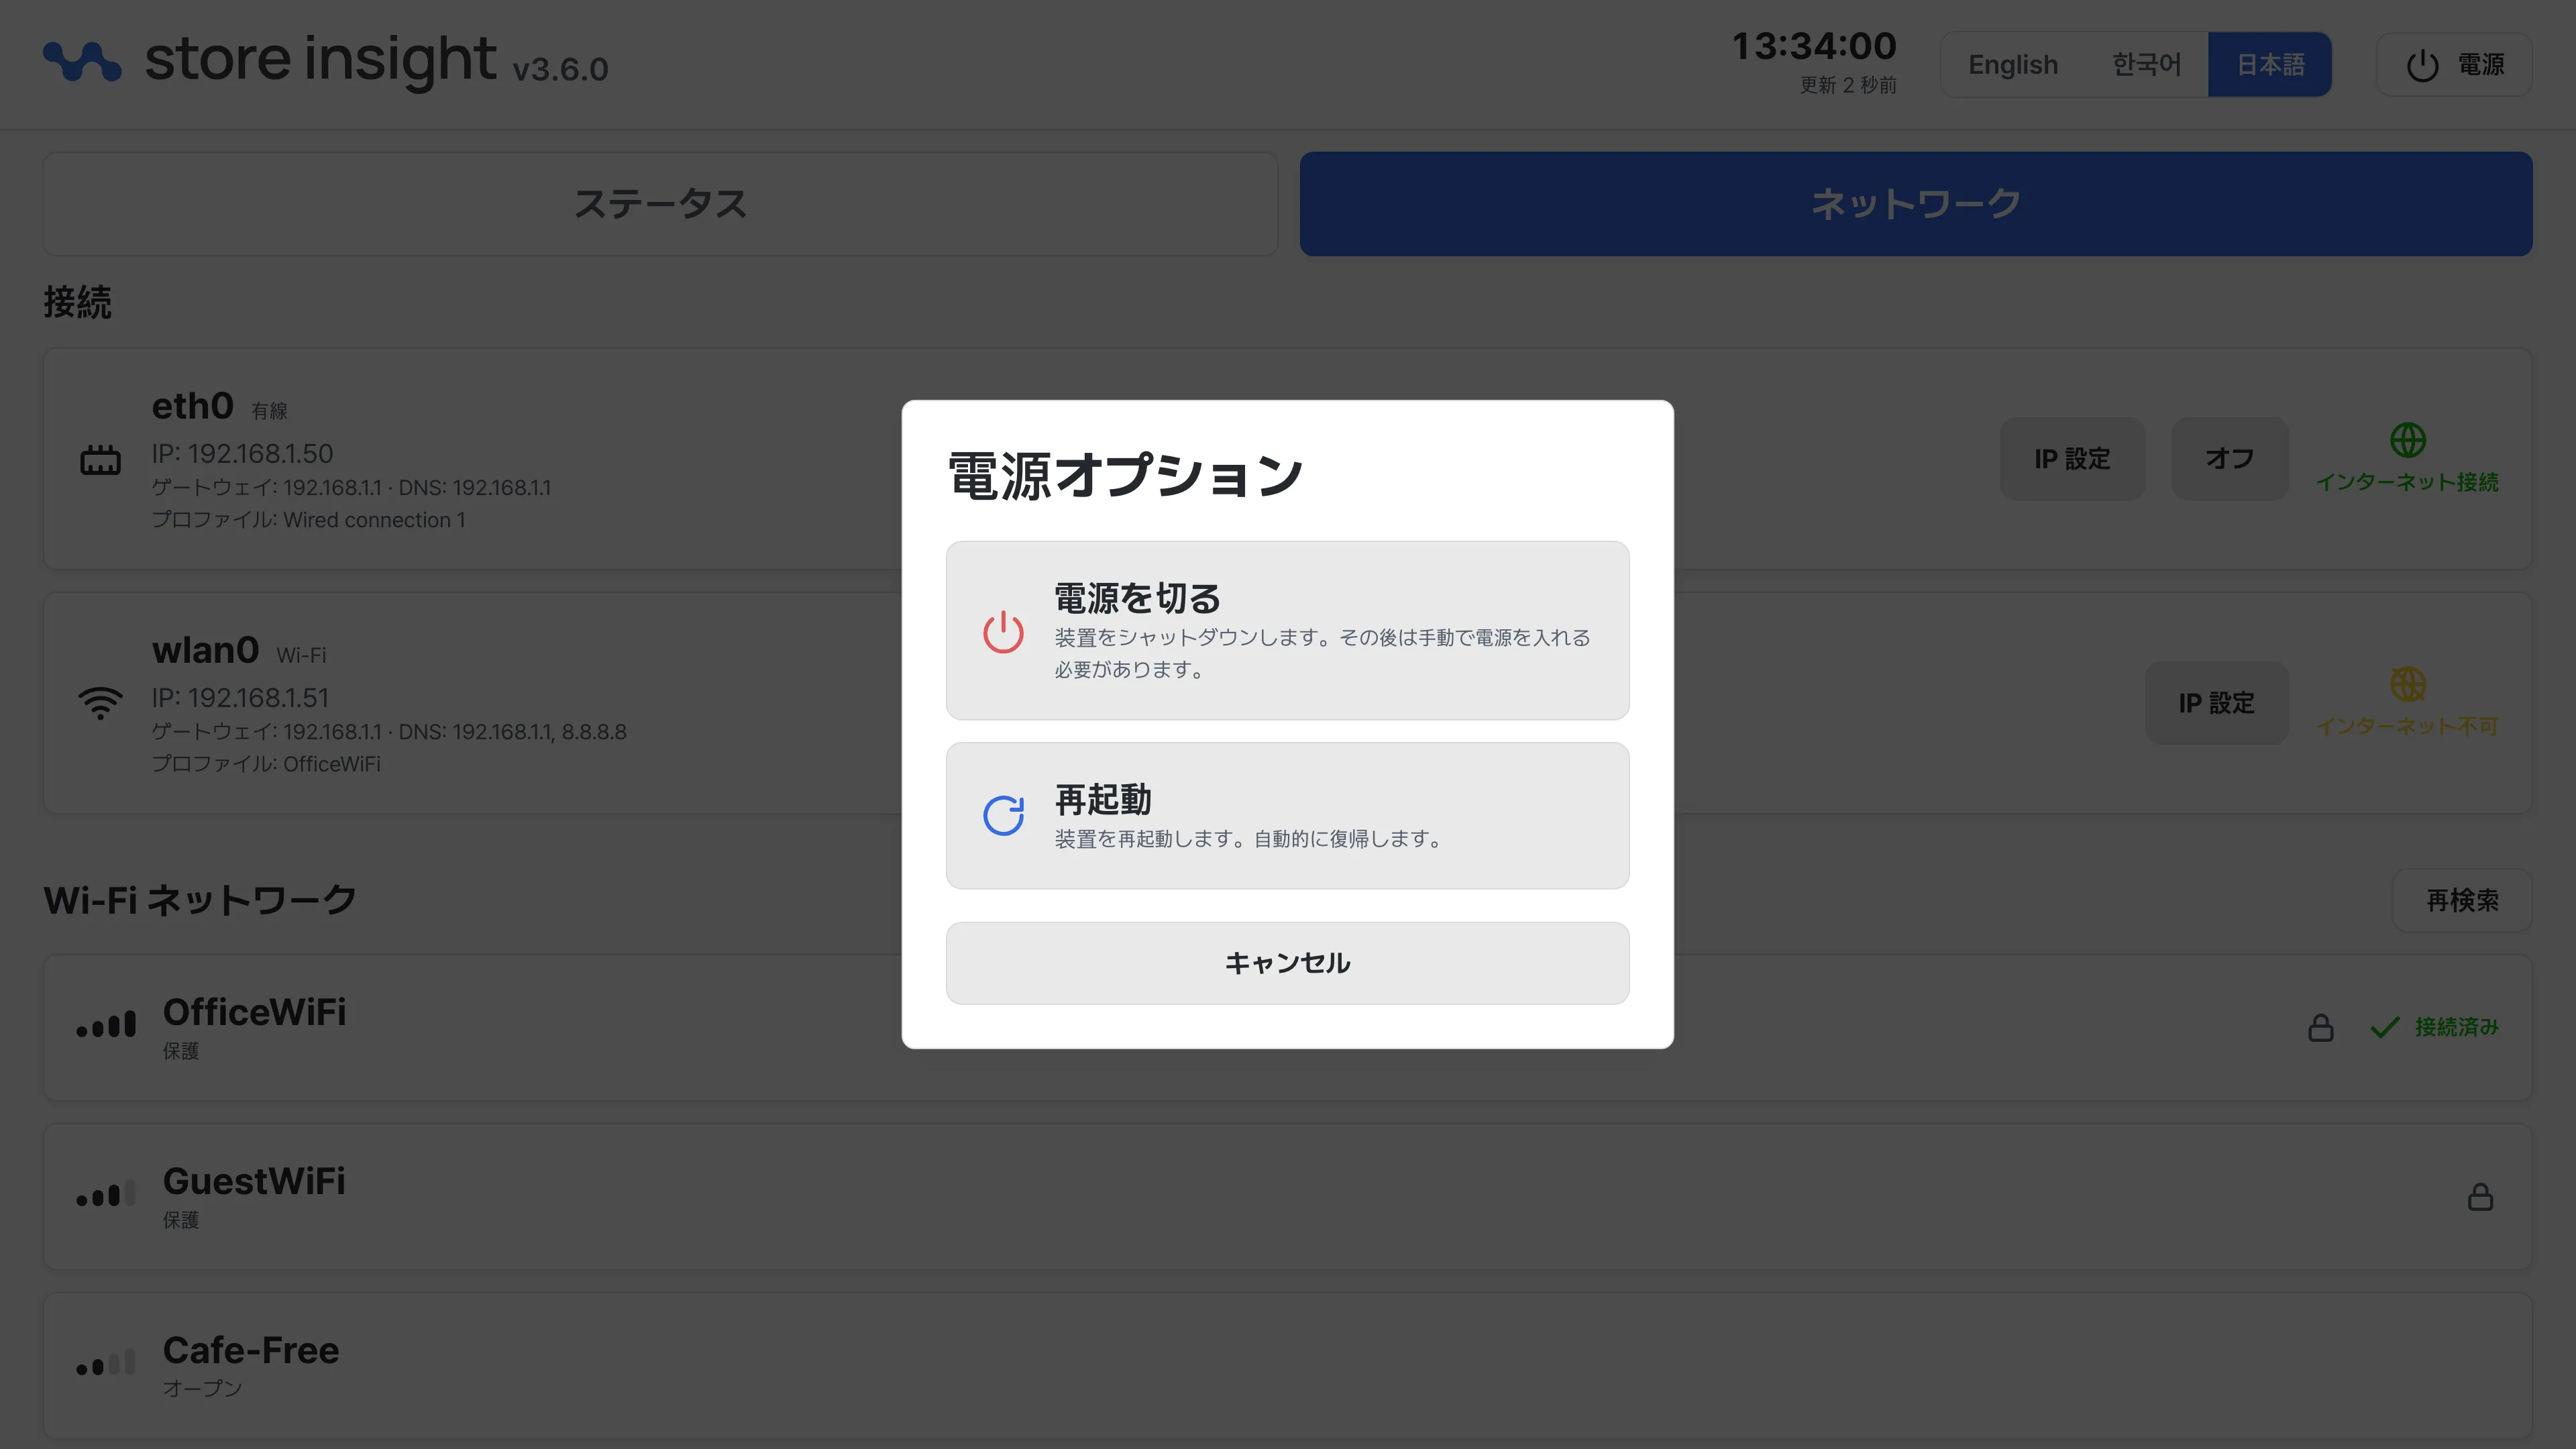Viewport: 2576px width, 1449px height.
Task: Open the ネットワーク tab
Action: pyautogui.click(x=1916, y=204)
